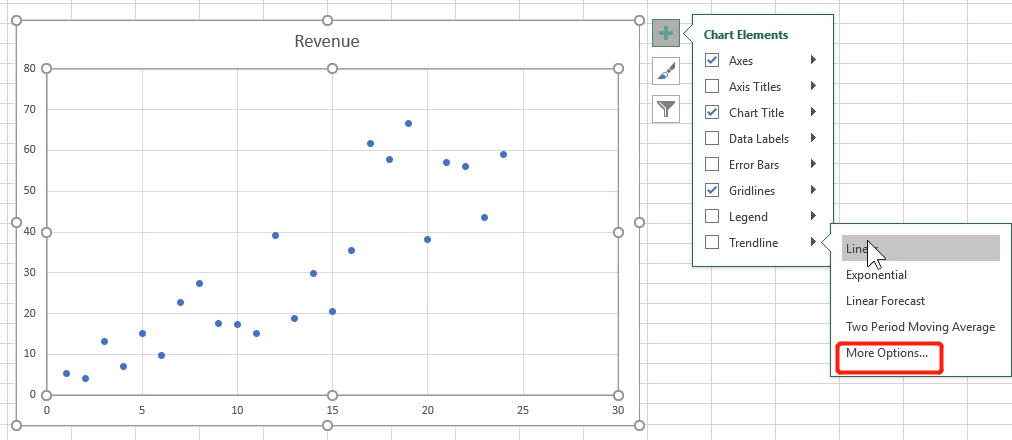
Task: Expand the Axes submenu arrow
Action: click(x=813, y=60)
